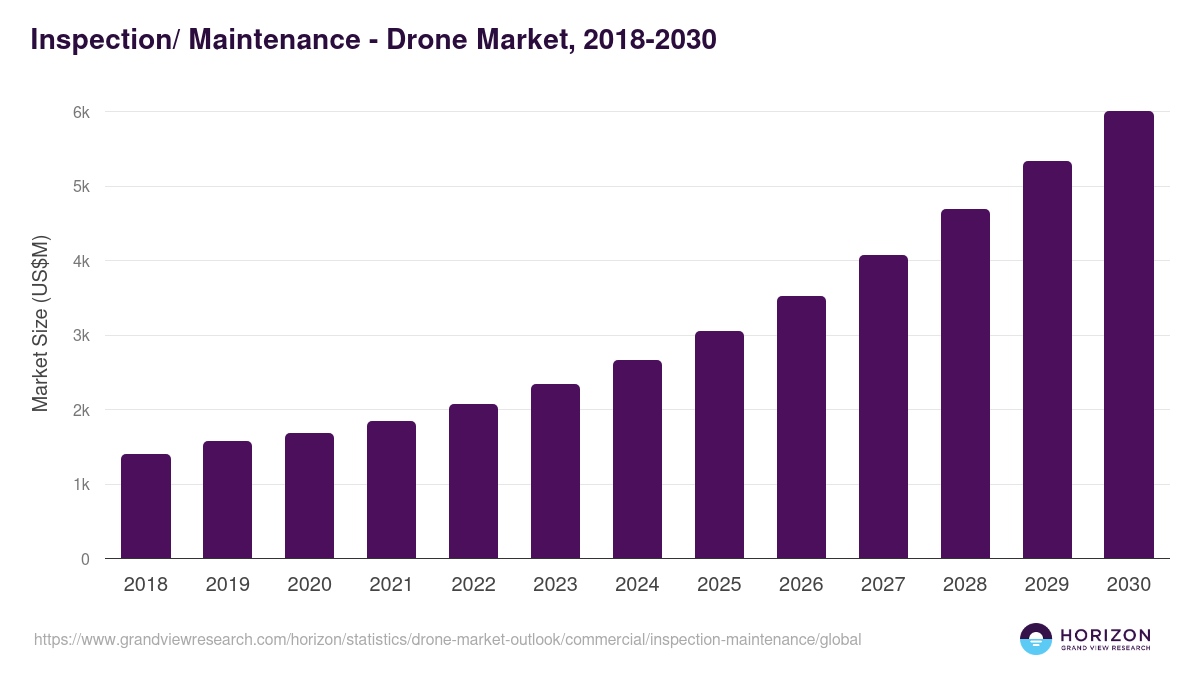This screenshot has height=675, width=1200.
Task: Click the Horizon logo icon
Action: (x=1036, y=639)
